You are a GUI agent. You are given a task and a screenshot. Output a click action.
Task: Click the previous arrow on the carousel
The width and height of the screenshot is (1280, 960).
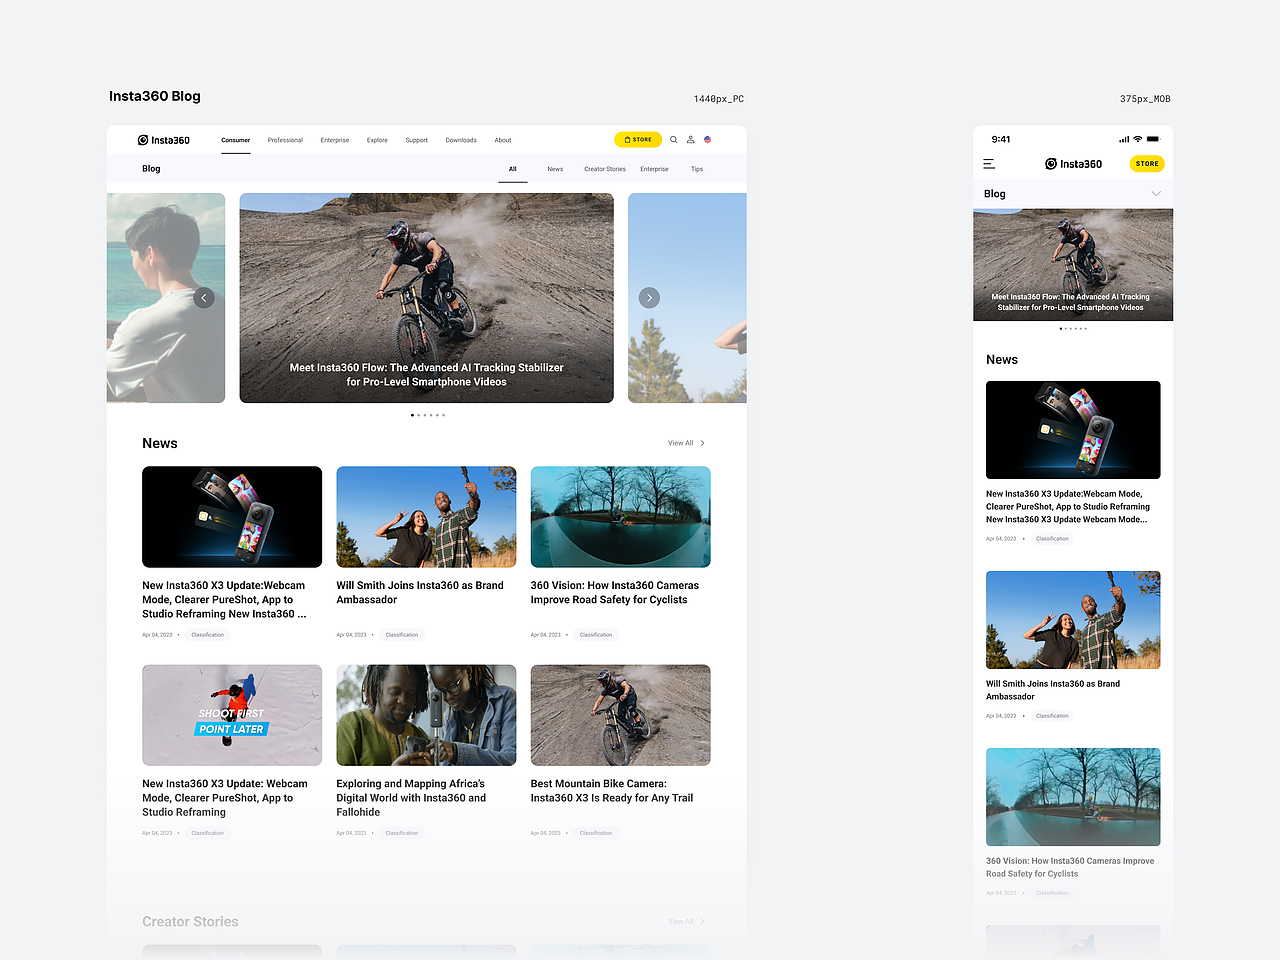tap(204, 297)
